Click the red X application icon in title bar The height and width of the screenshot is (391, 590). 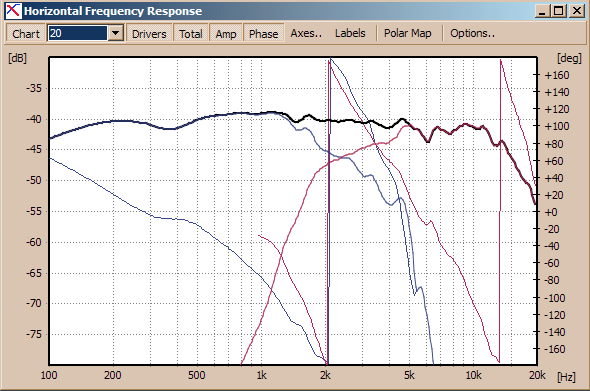coord(13,11)
